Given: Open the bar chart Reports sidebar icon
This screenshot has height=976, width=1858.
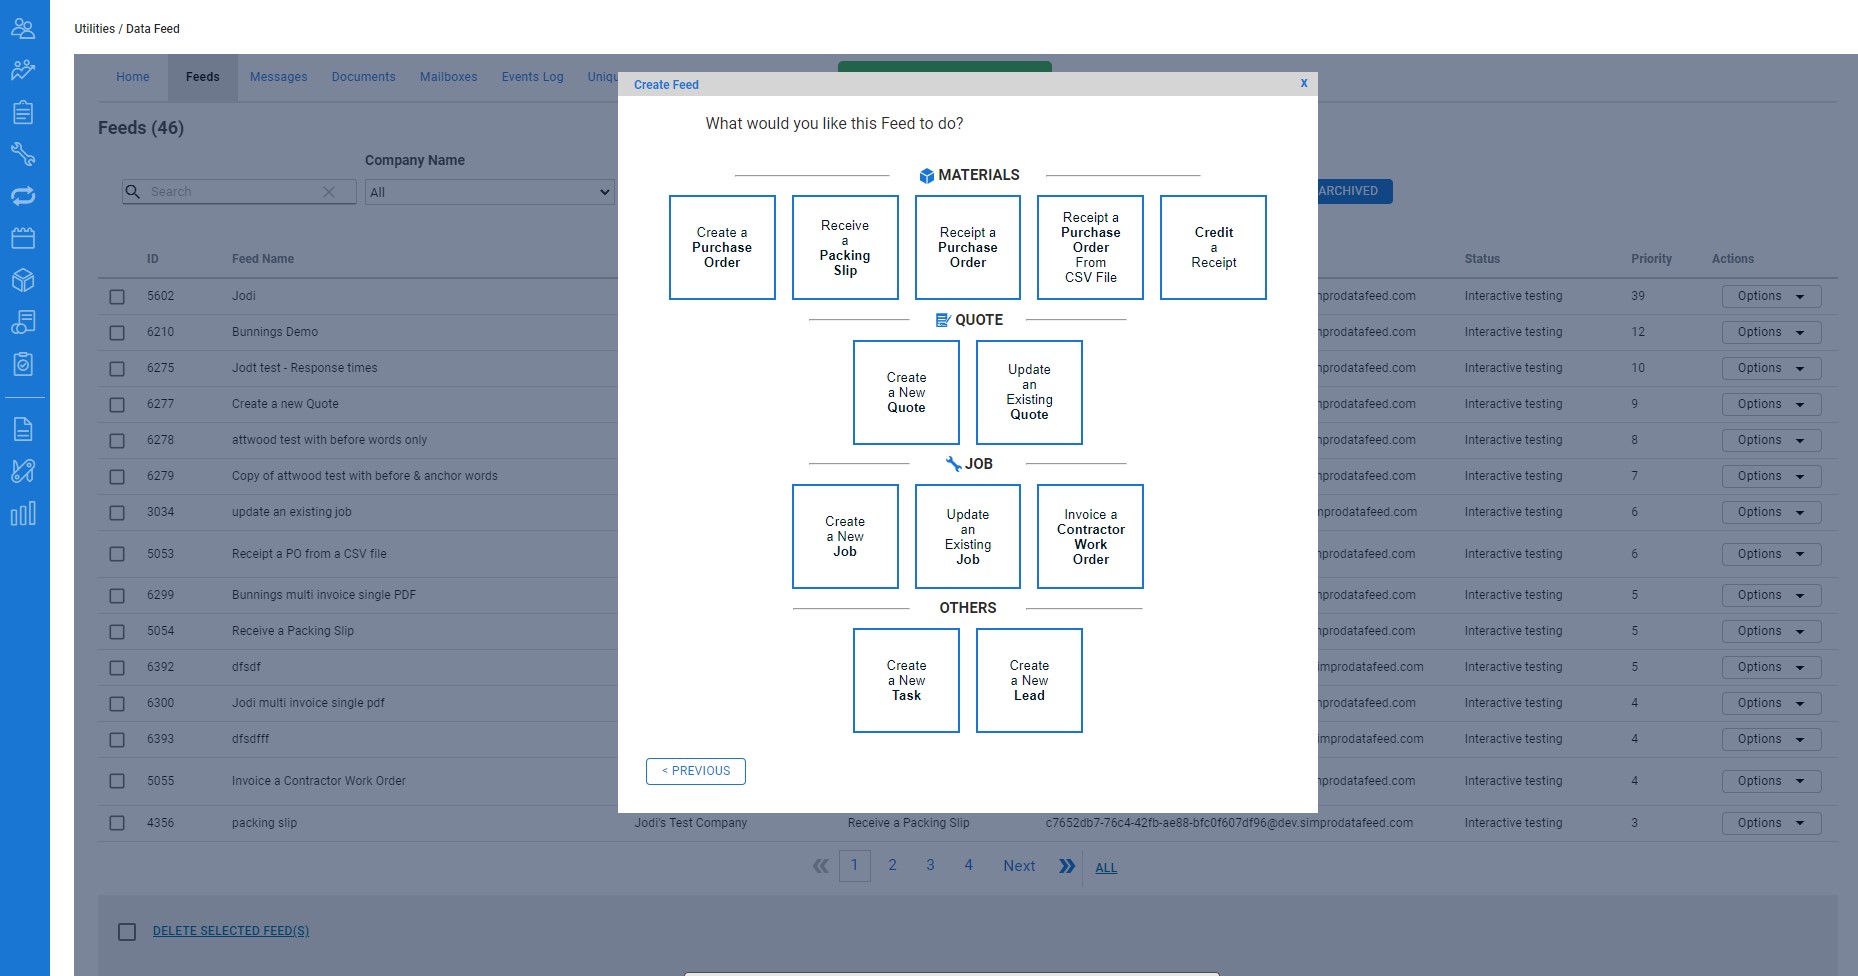Looking at the screenshot, I should 23,513.
